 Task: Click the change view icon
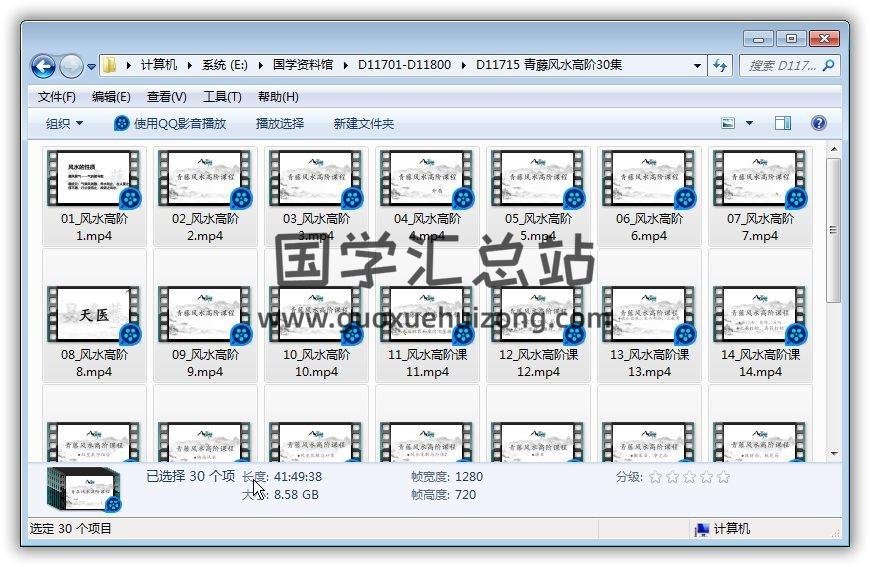729,123
